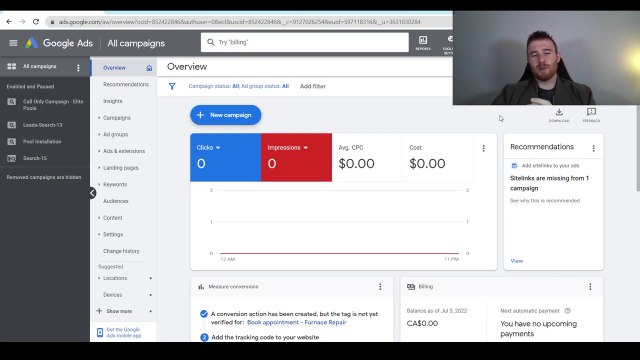The image size is (640, 360).
Task: Open Clicks metric dropdown
Action: (208, 148)
